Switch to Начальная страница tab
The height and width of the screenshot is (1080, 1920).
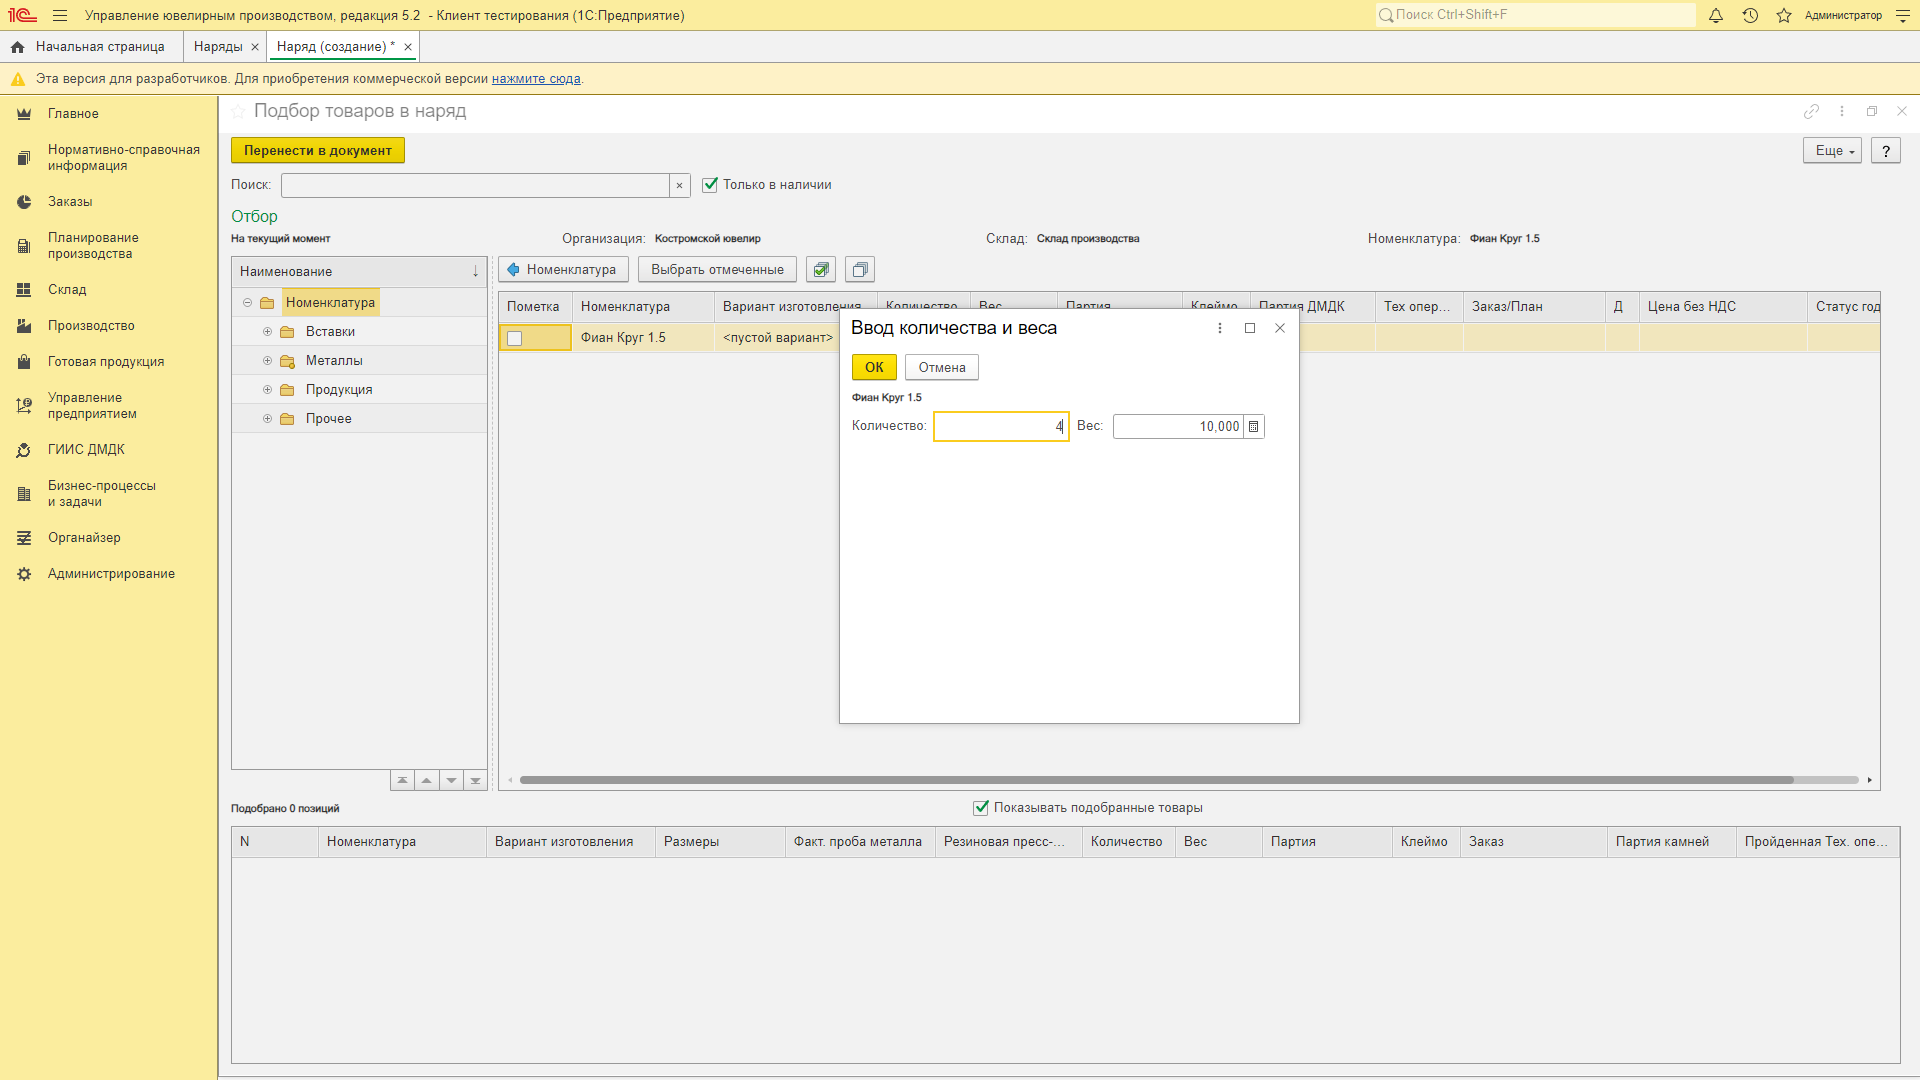[x=91, y=47]
